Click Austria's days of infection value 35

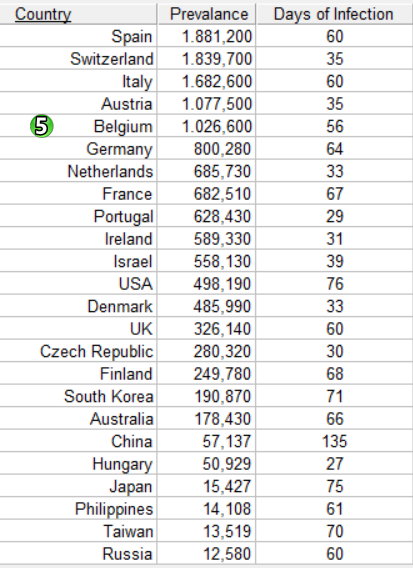(334, 104)
